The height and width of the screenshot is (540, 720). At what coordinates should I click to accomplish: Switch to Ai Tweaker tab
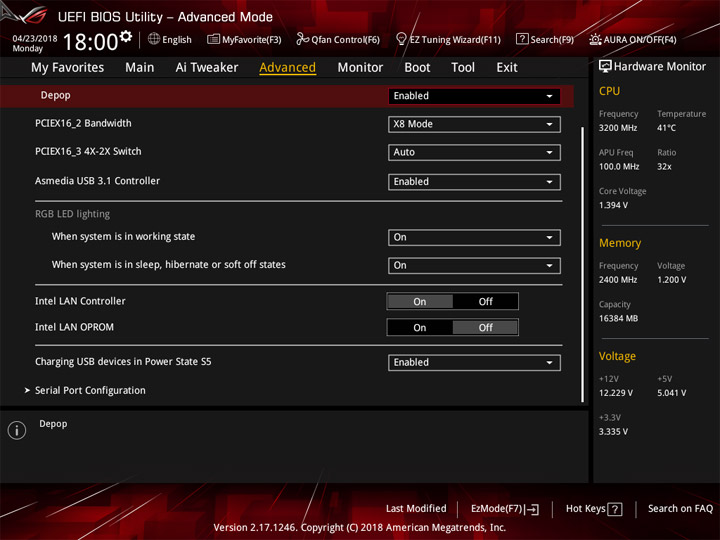(207, 68)
